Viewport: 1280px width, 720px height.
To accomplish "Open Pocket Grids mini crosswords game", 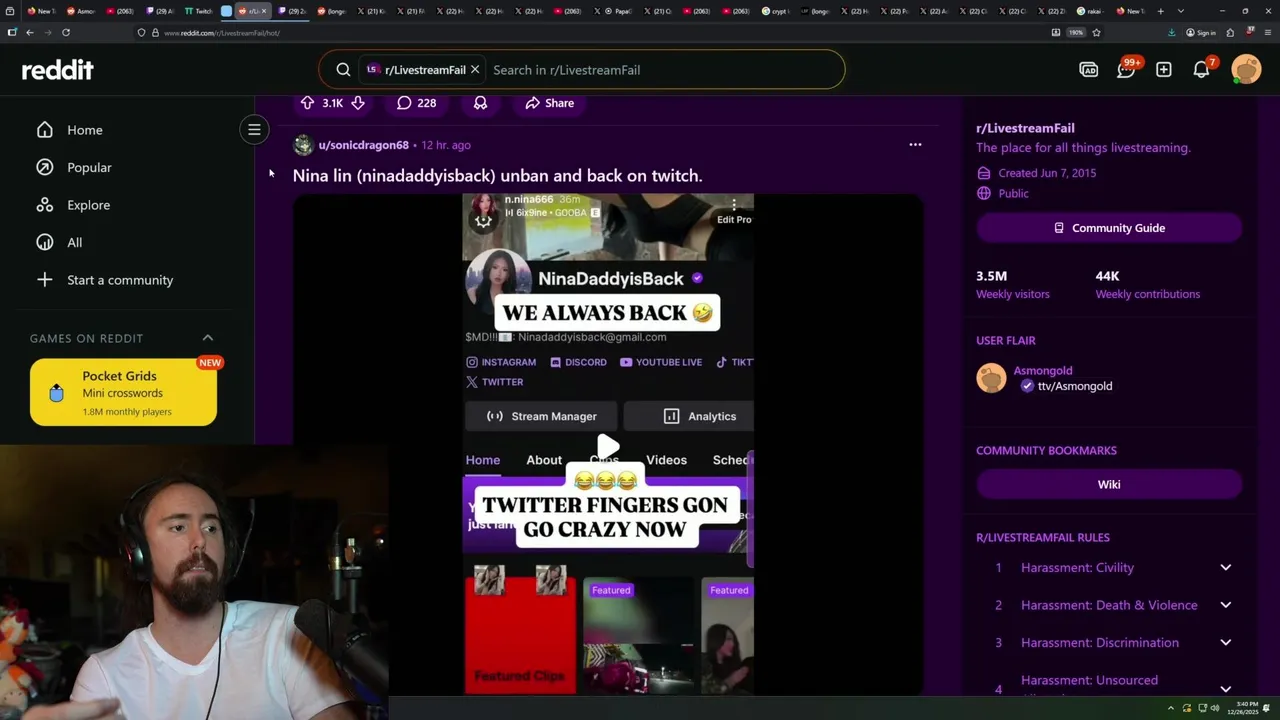I will point(123,392).
